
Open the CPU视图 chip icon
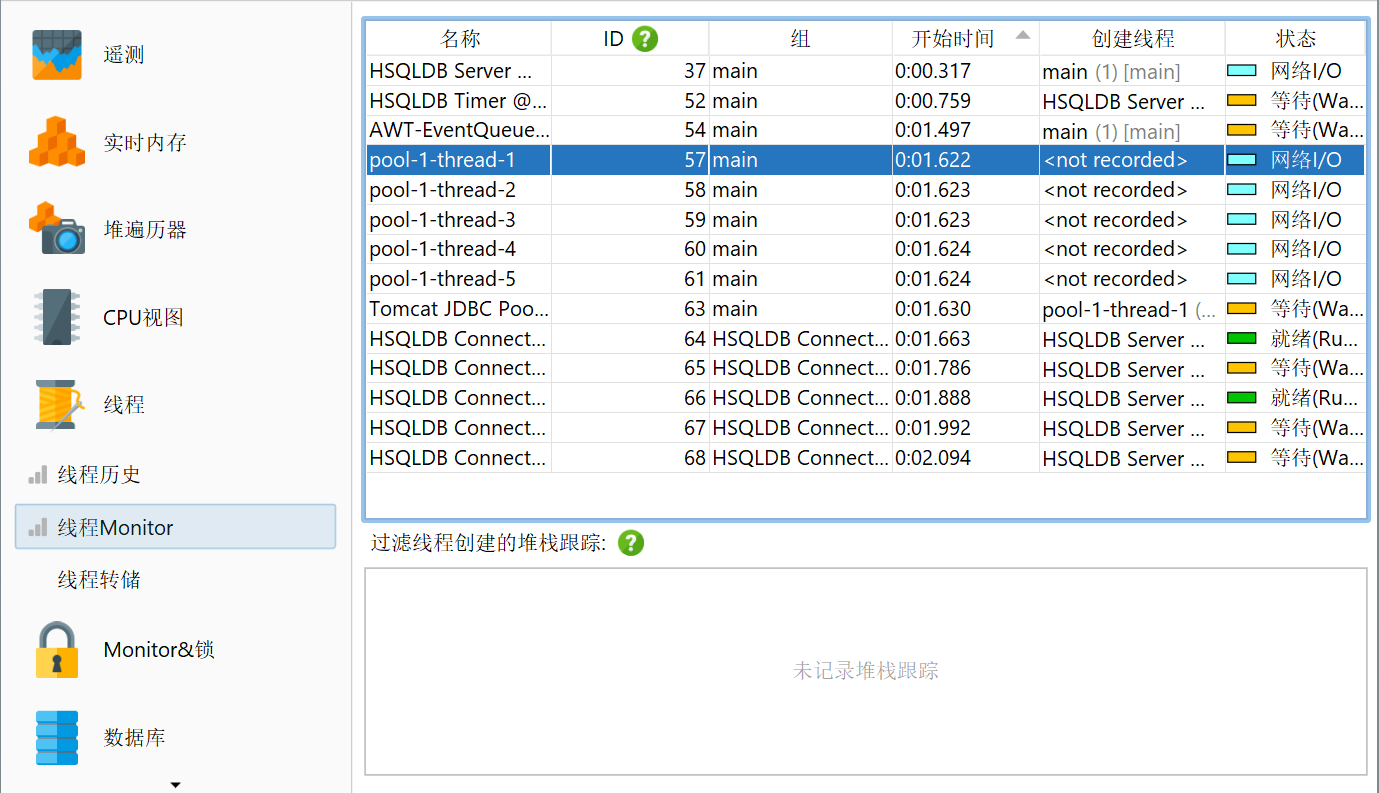56,317
